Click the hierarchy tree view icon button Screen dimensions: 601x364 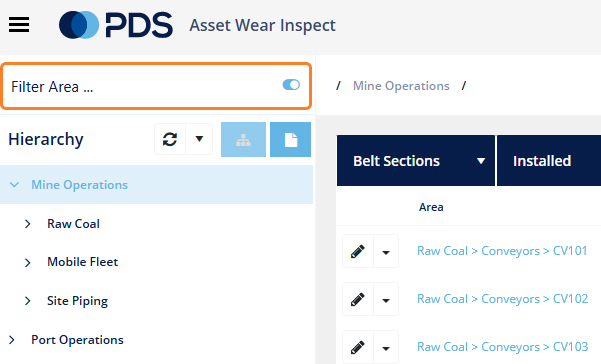click(x=243, y=139)
